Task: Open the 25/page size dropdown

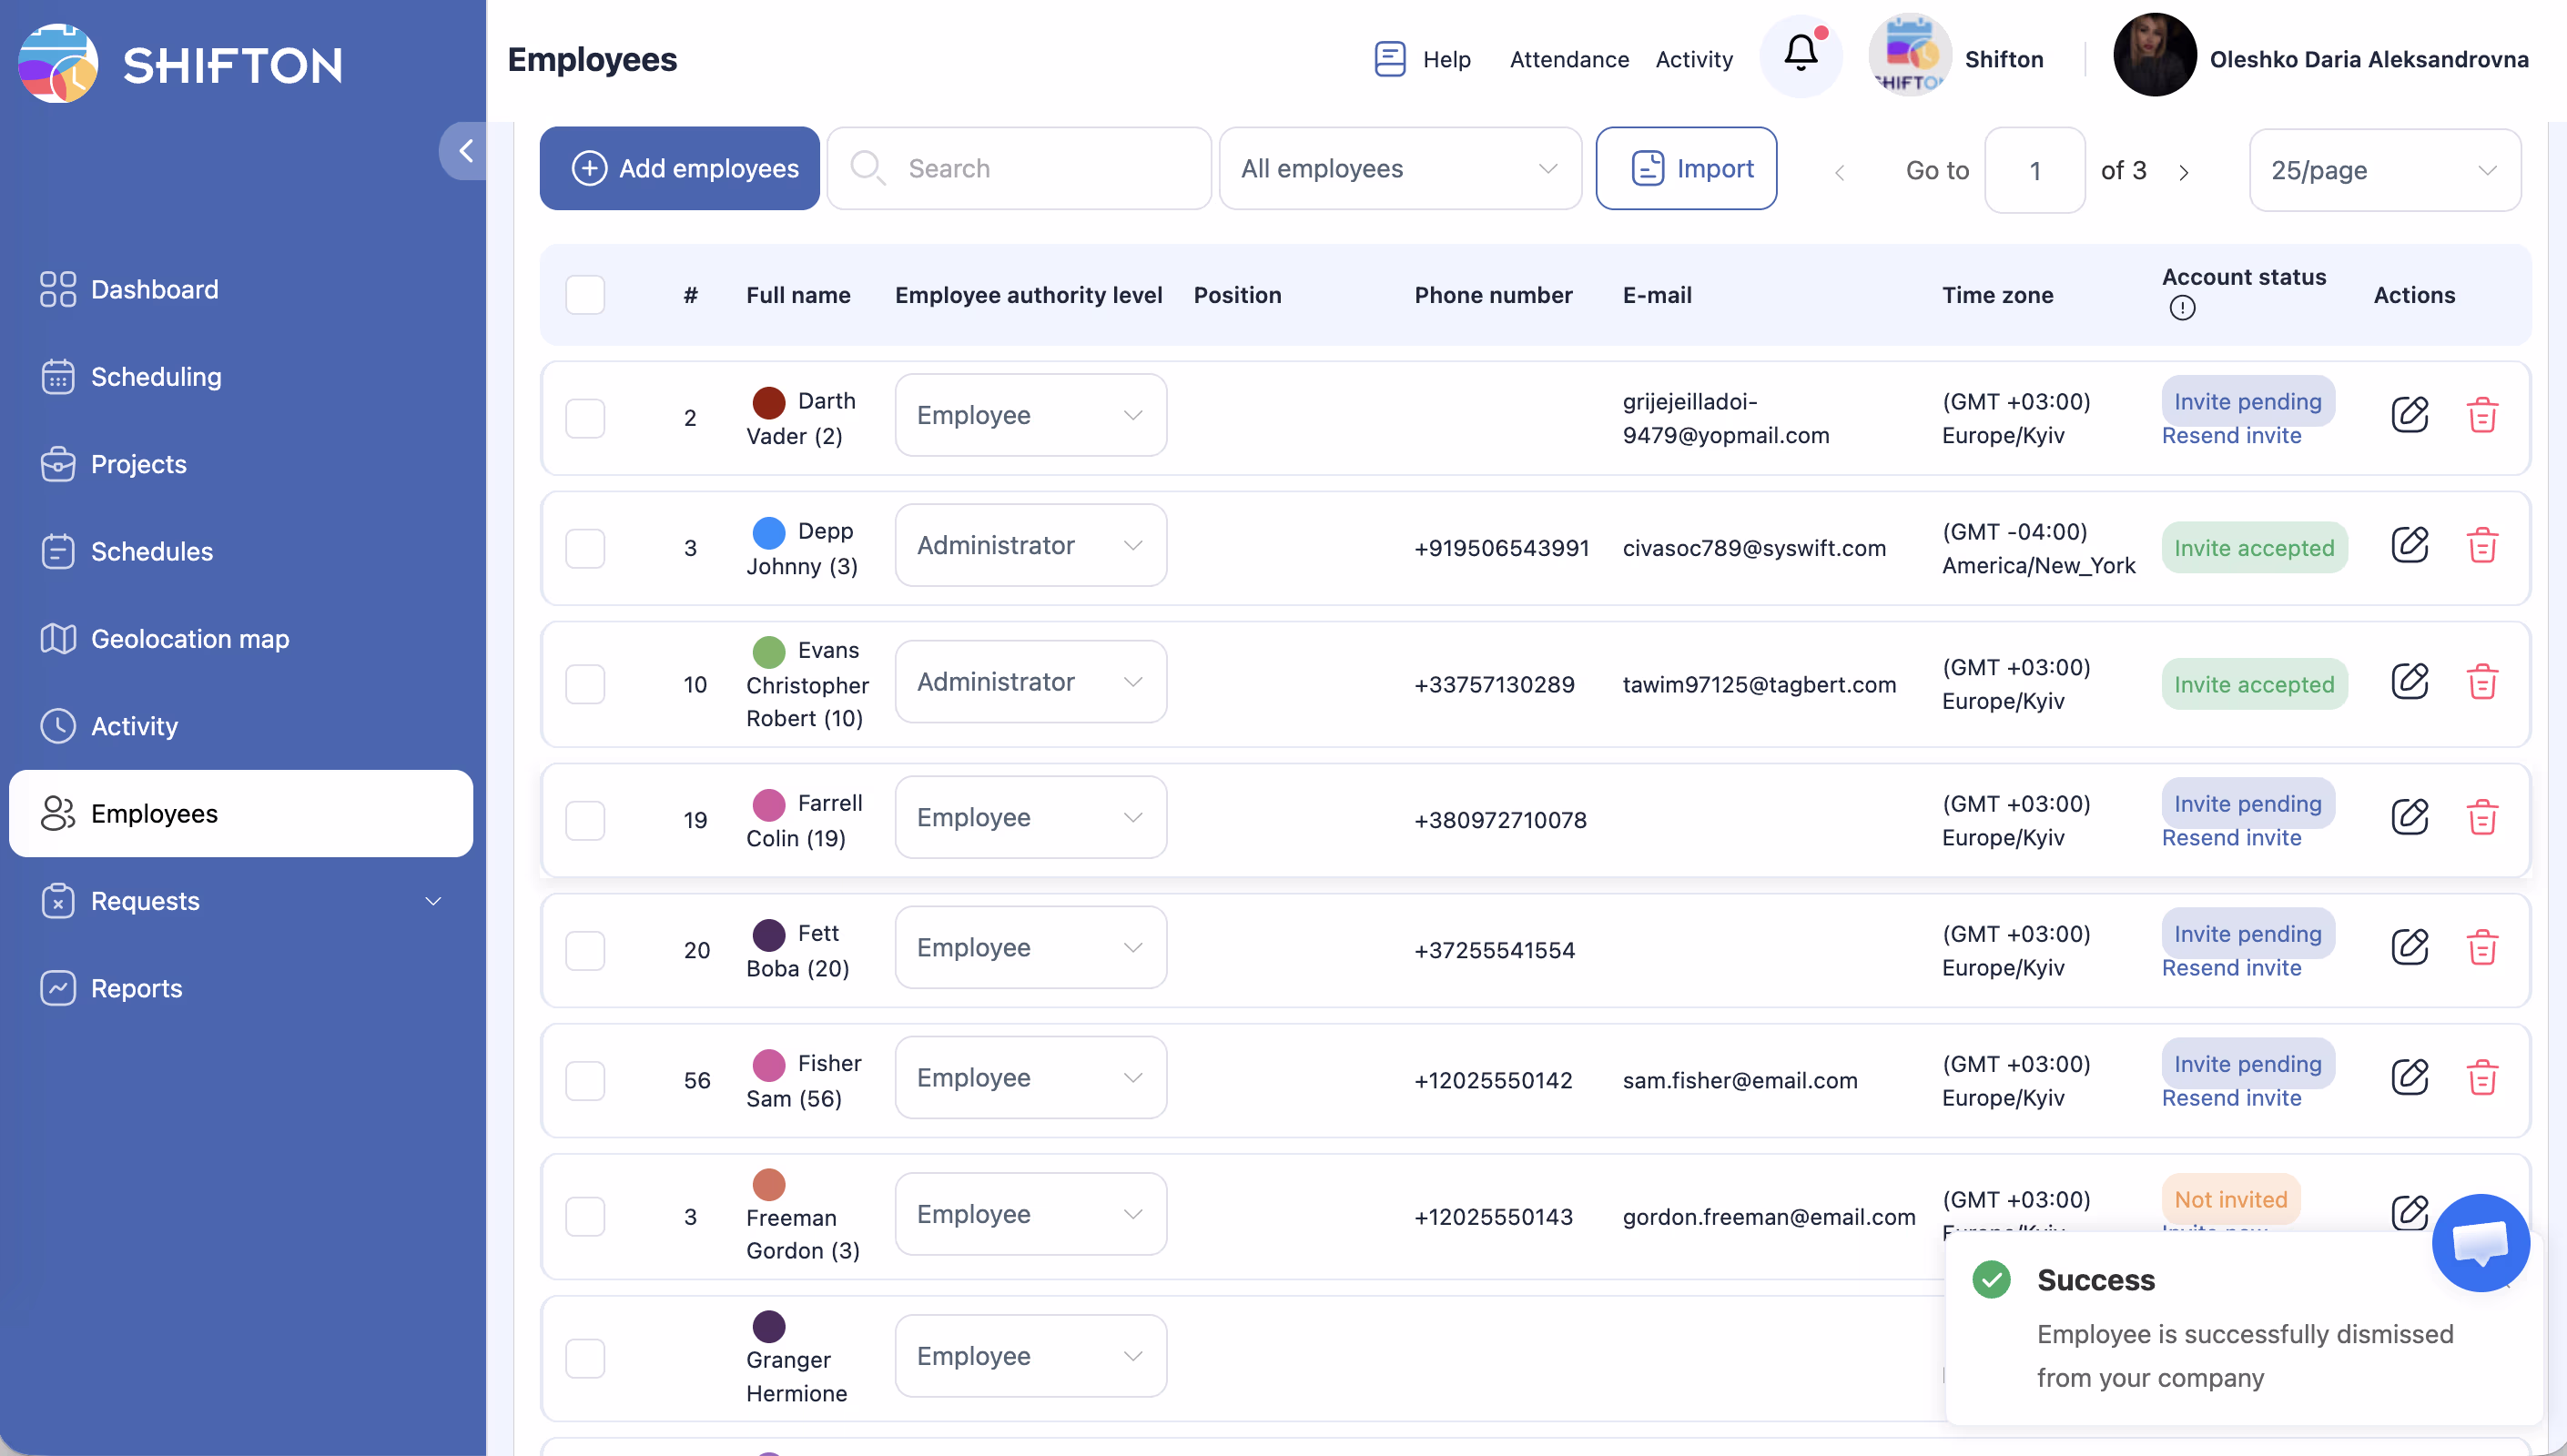Action: tap(2384, 171)
